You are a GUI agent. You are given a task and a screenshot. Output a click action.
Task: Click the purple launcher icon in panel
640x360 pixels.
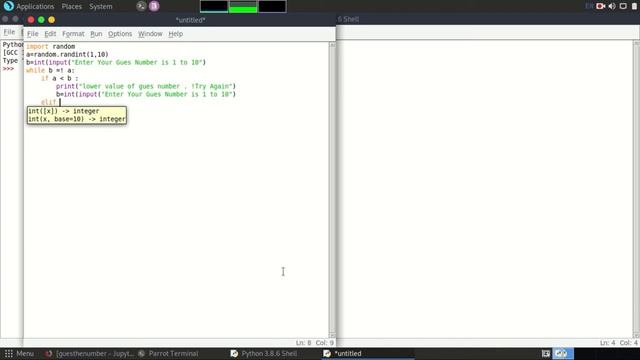tap(154, 6)
